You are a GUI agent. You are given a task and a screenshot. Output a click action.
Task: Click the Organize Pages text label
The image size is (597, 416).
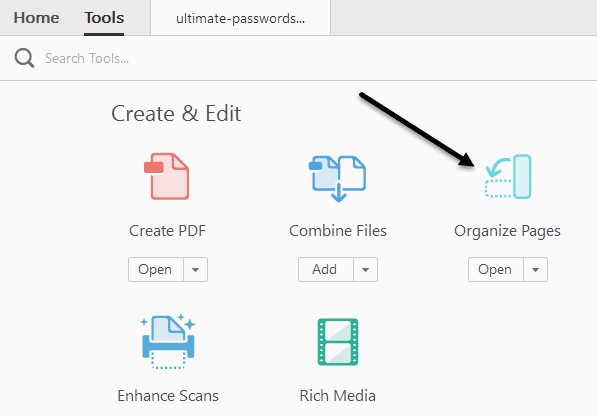point(507,231)
